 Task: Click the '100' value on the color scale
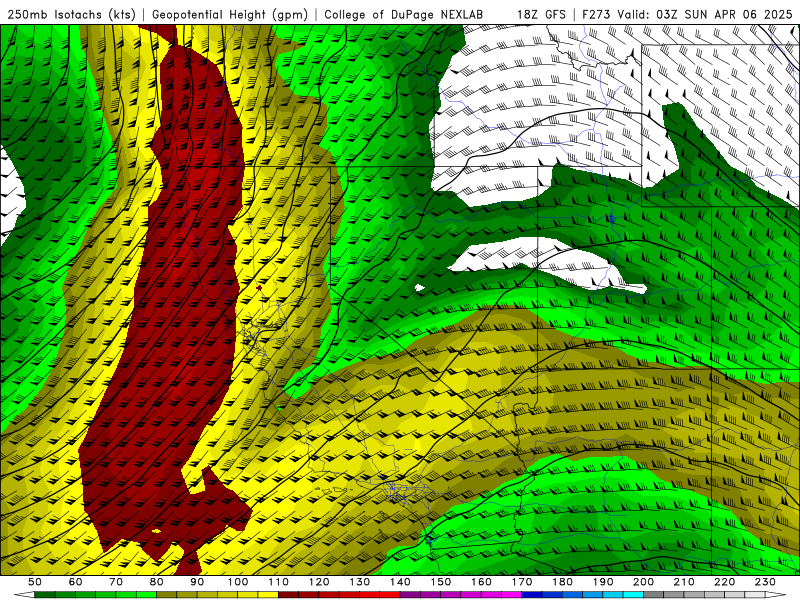238,582
